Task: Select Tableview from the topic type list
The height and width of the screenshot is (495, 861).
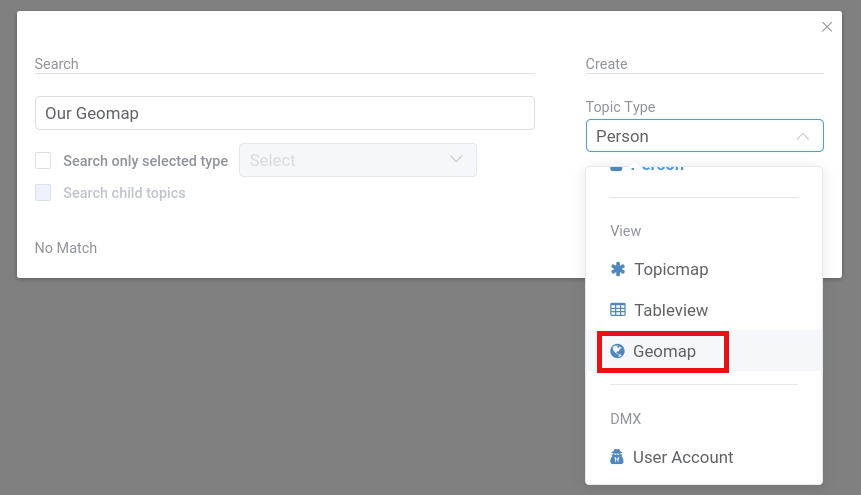Action: point(671,310)
